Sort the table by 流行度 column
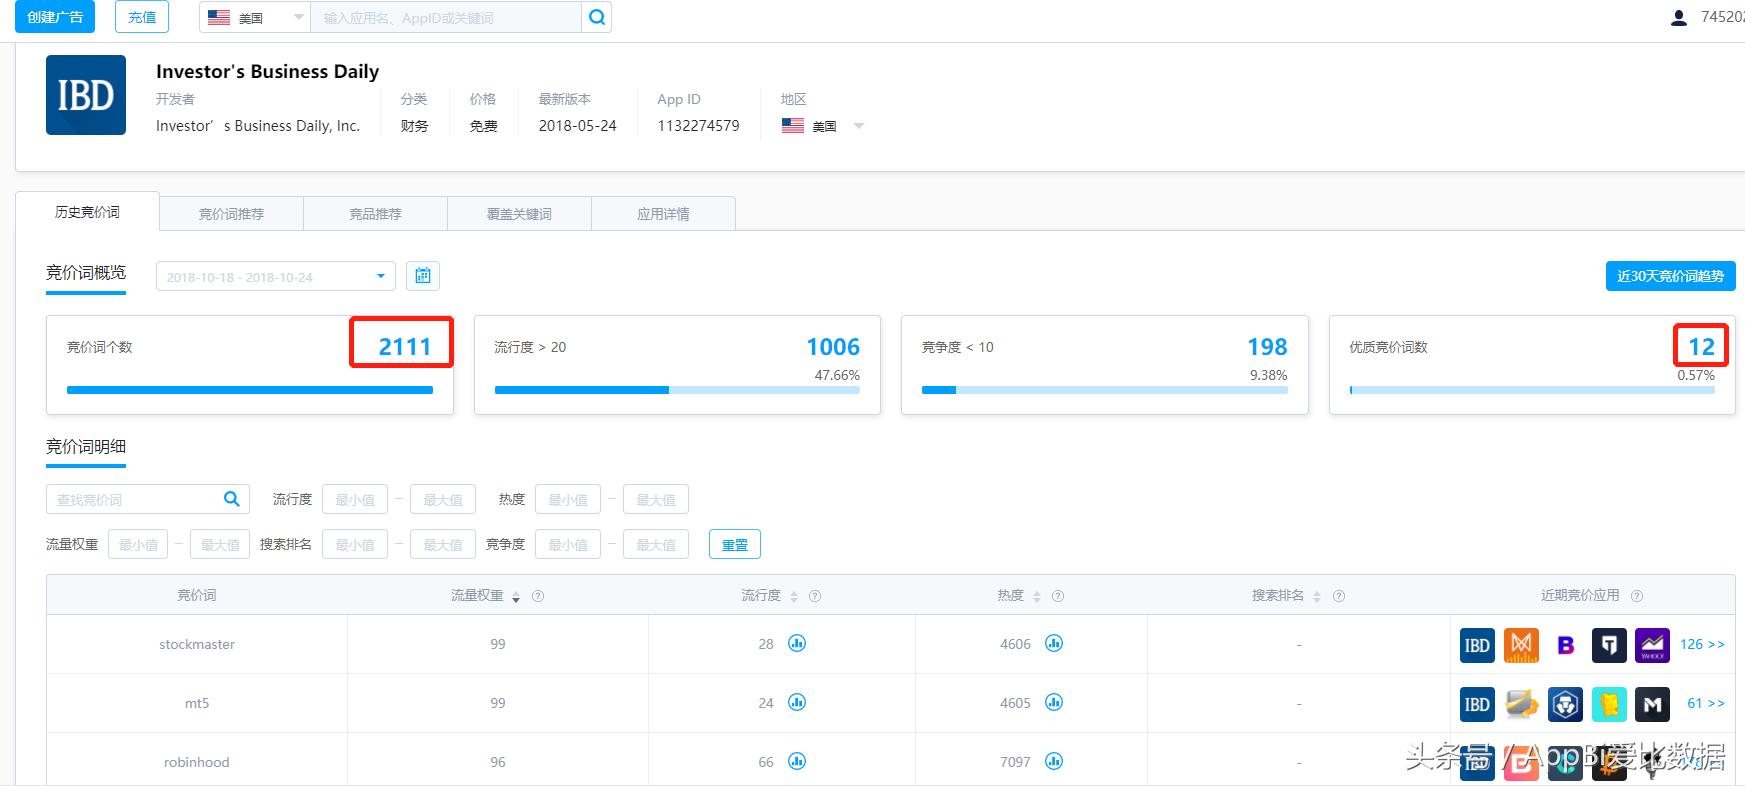The image size is (1745, 786). point(794,596)
